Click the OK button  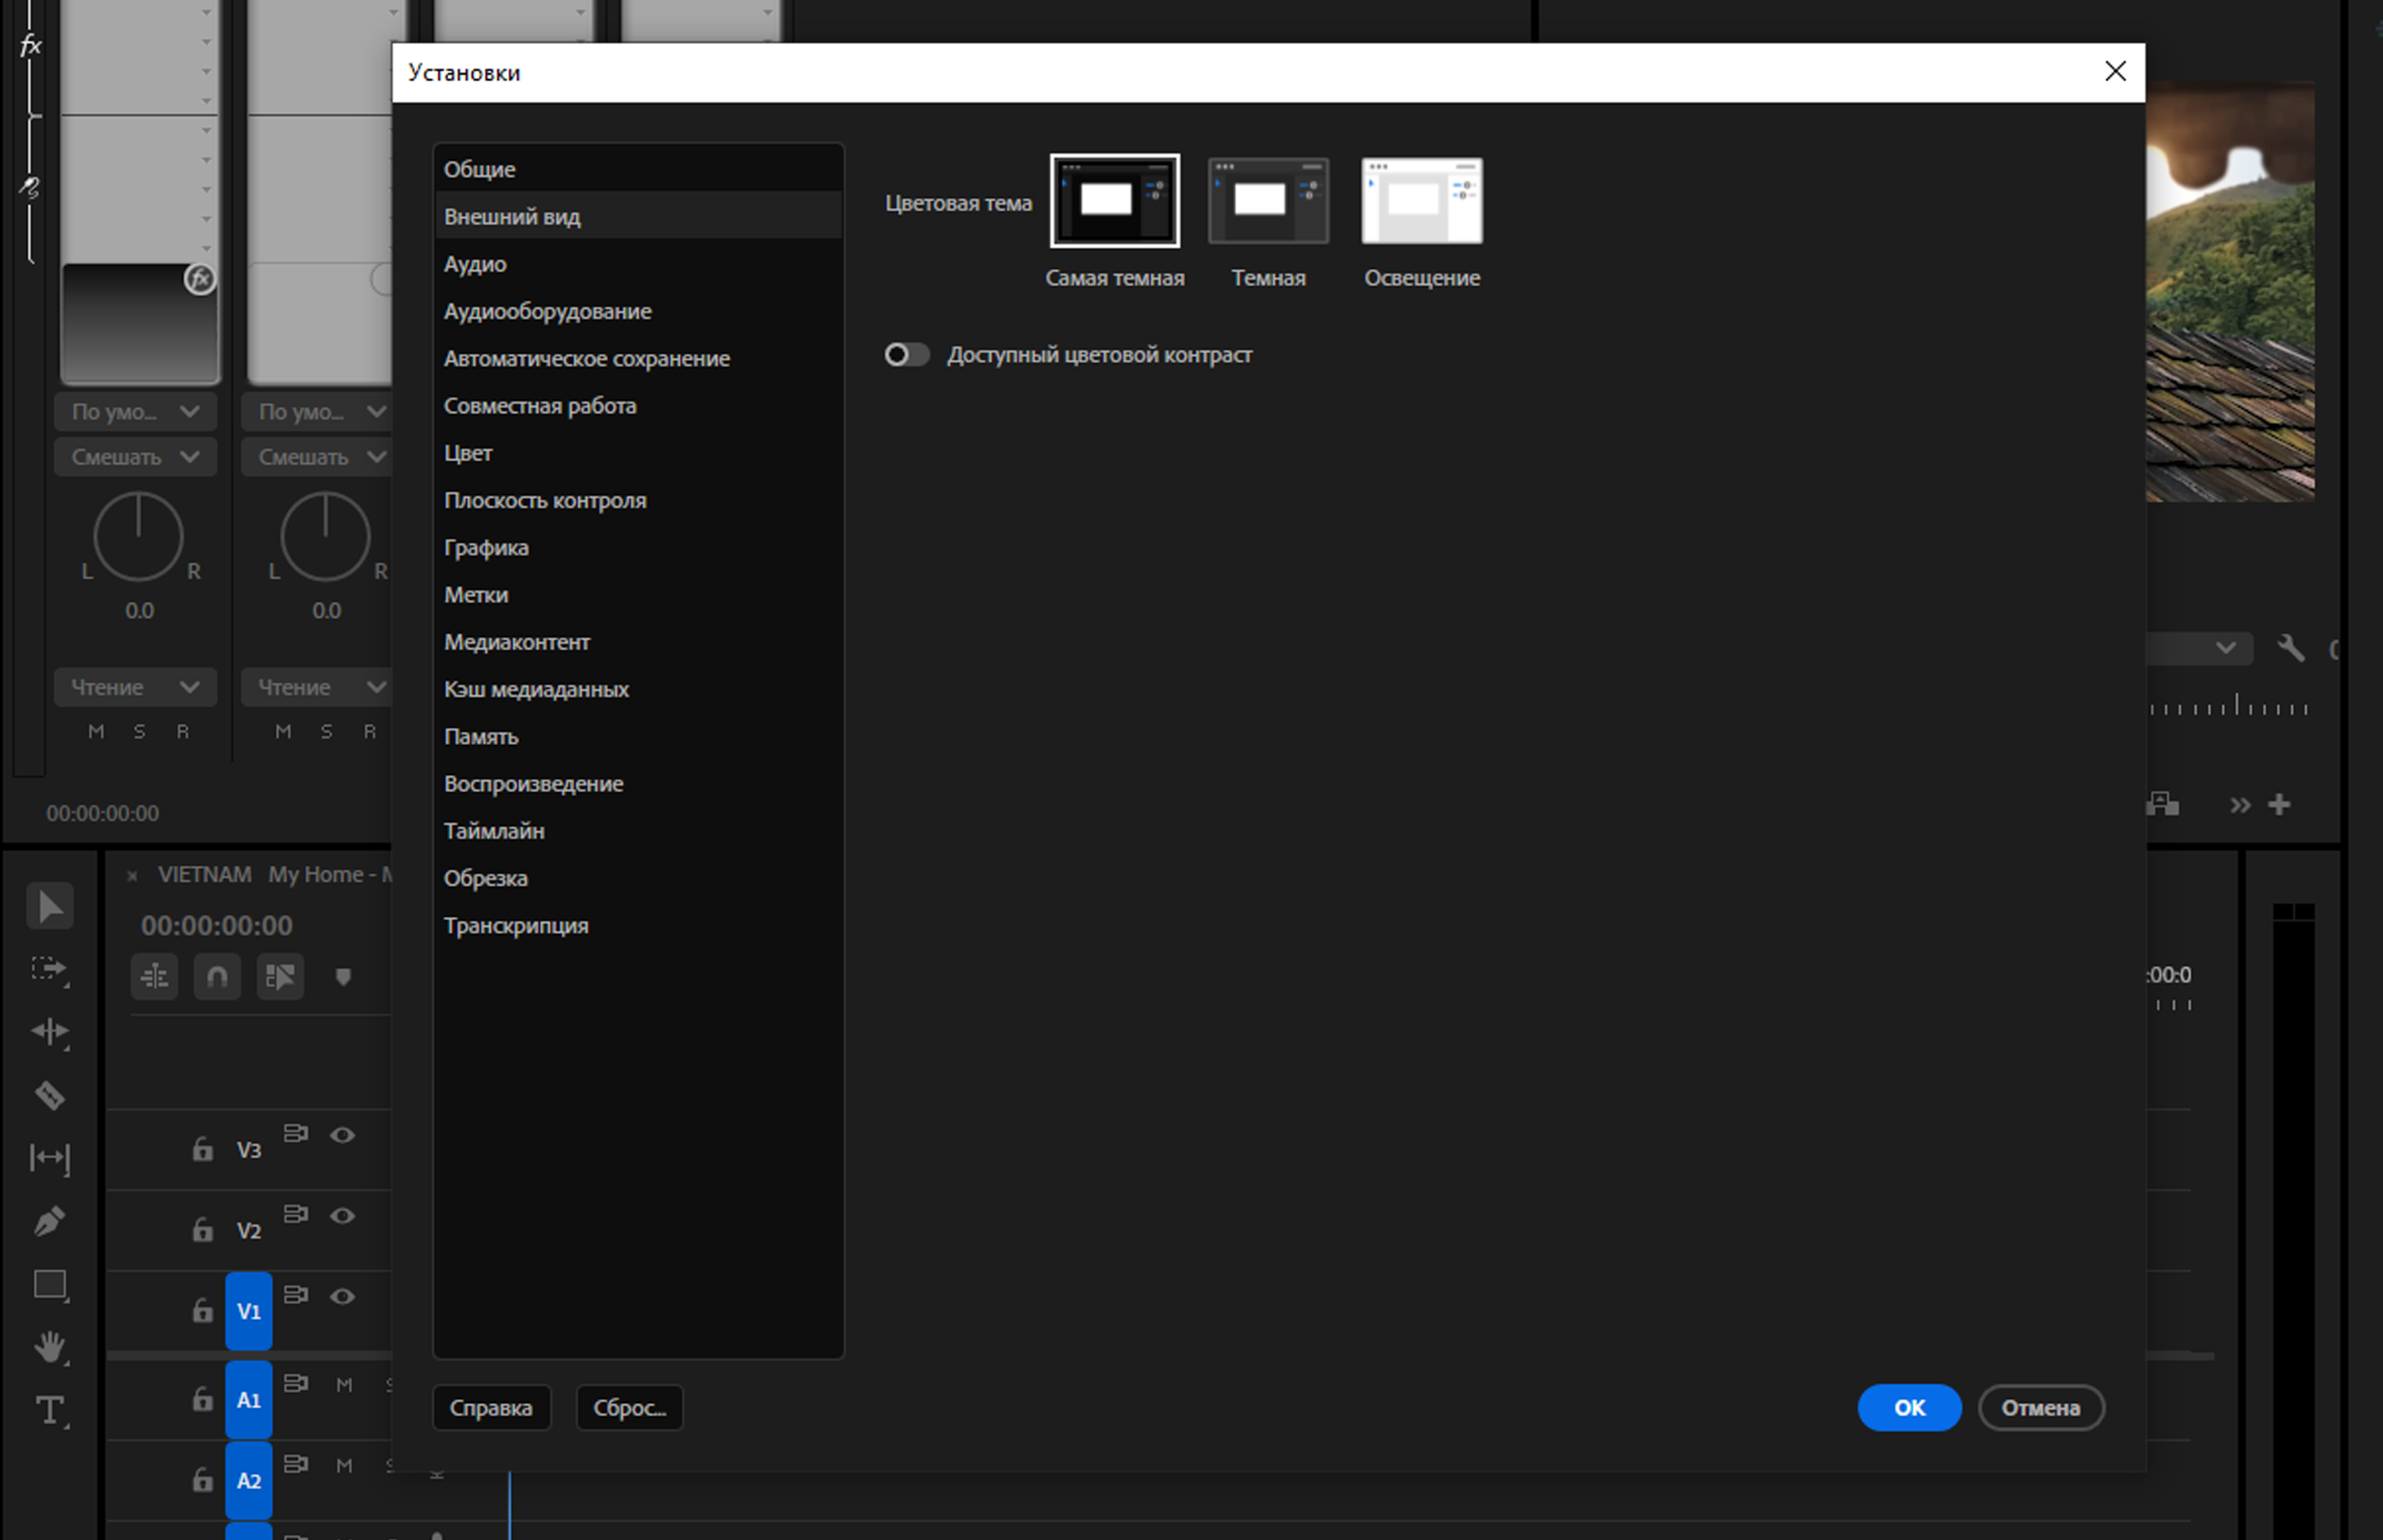point(1908,1407)
